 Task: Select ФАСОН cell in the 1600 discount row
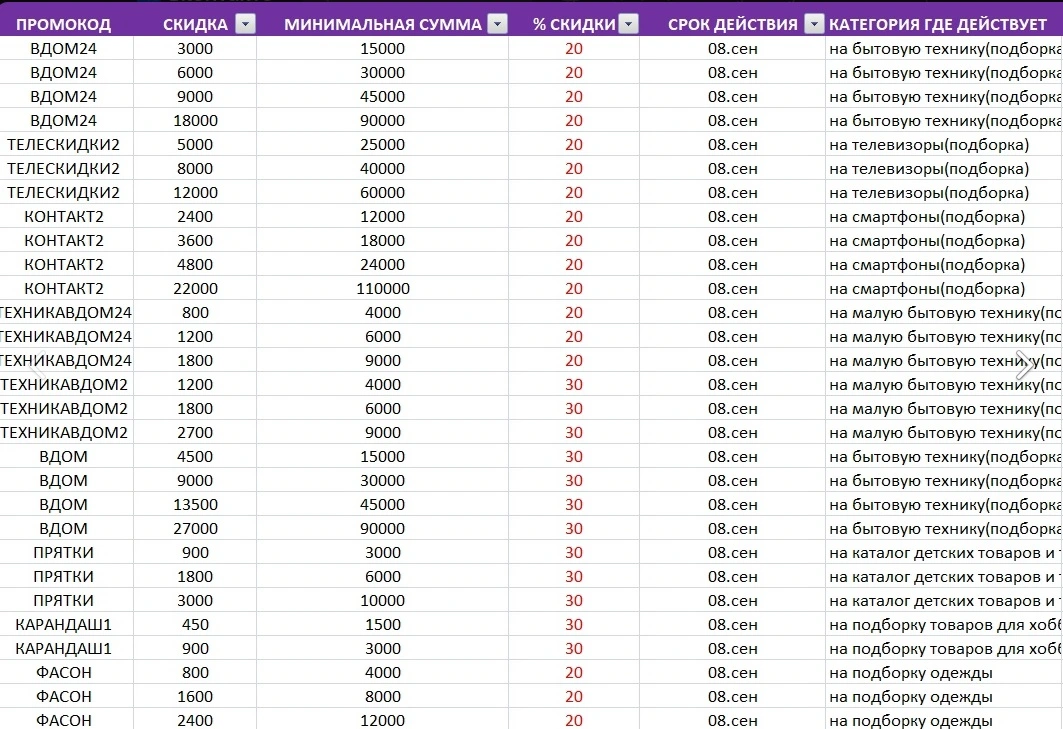coord(64,697)
